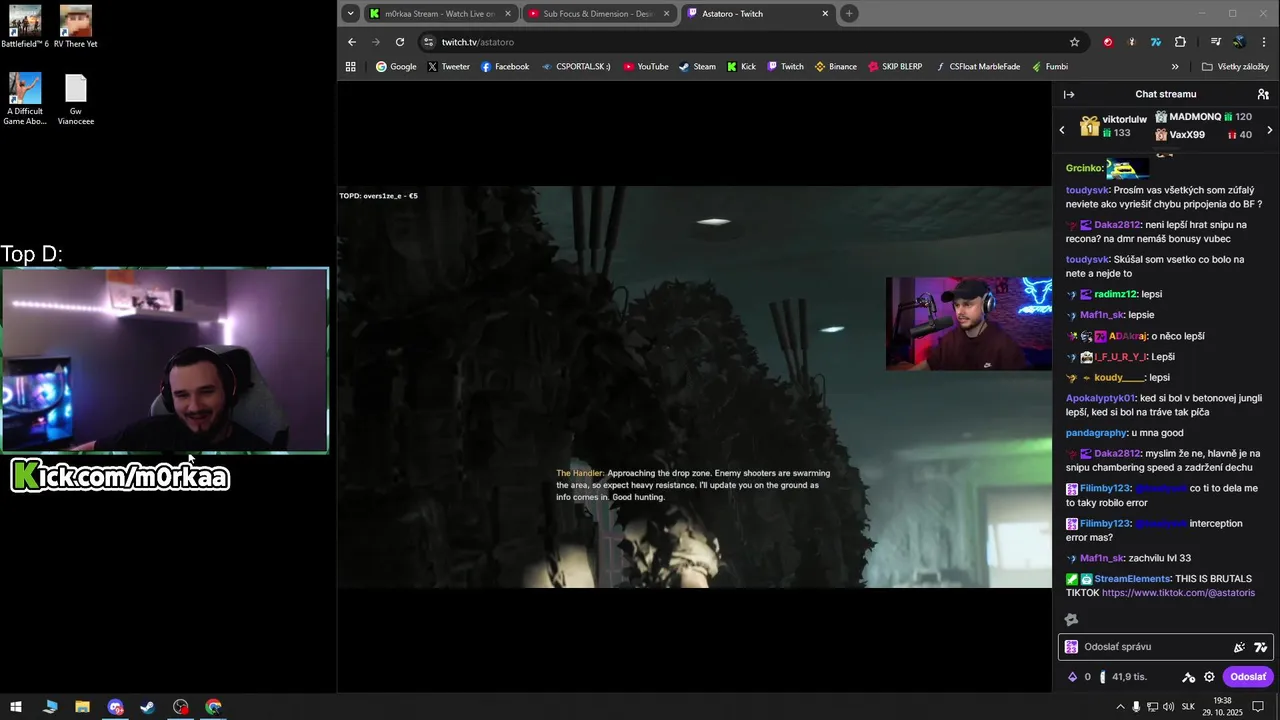Open chat identity badge in message box

(x=1072, y=647)
